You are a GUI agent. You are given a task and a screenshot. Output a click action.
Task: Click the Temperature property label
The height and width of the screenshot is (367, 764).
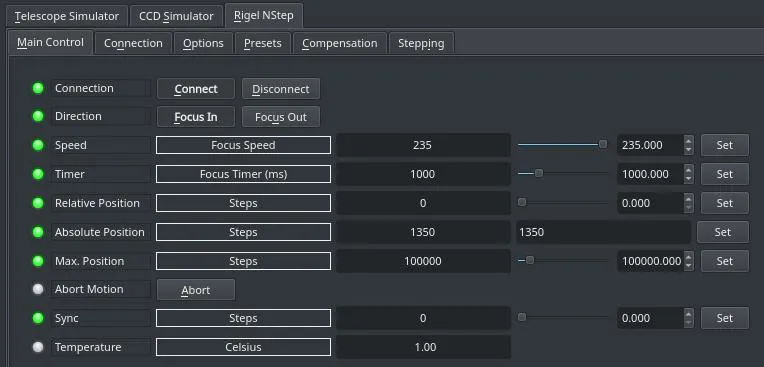[100, 347]
